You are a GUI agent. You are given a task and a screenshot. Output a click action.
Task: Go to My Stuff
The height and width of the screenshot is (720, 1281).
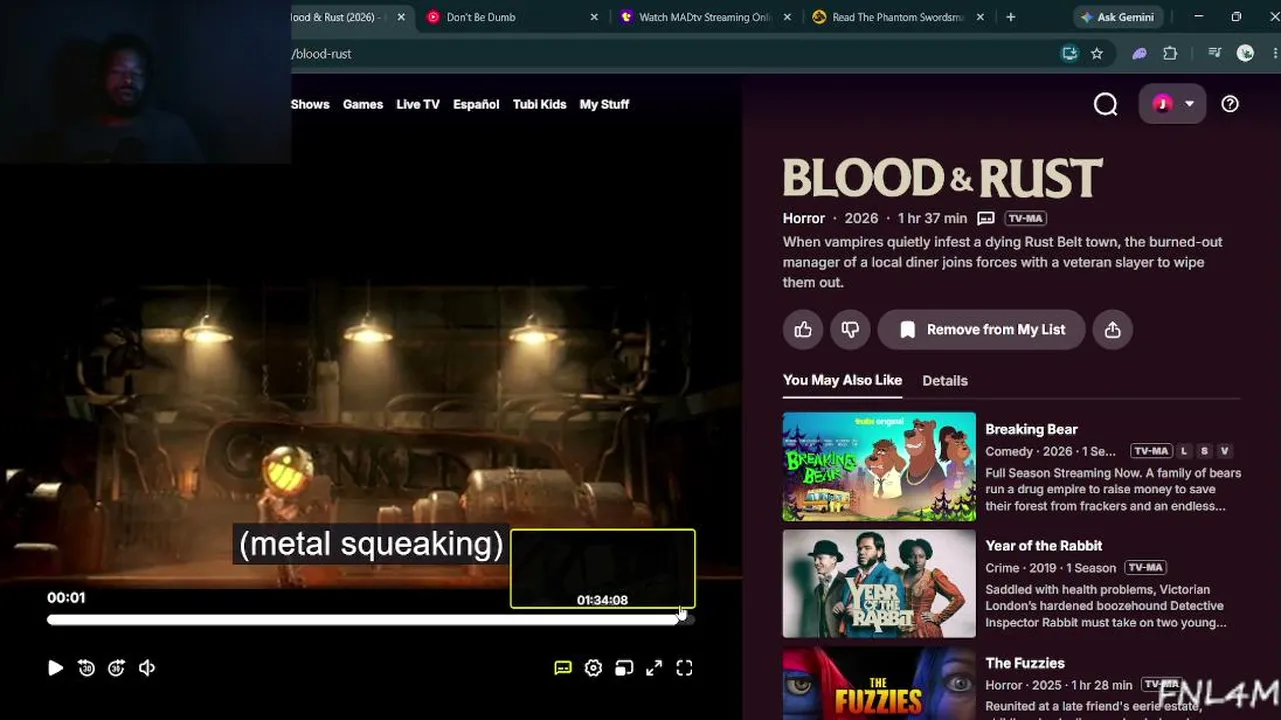(x=605, y=104)
